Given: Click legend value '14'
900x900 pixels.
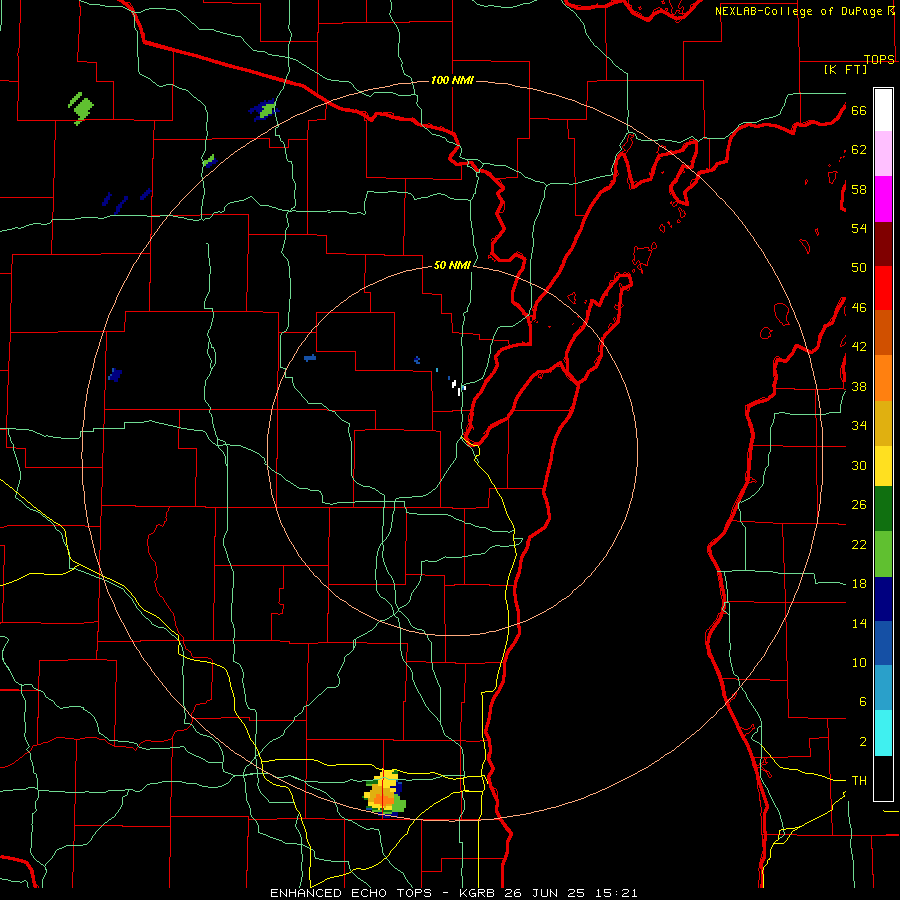Looking at the screenshot, I should pos(859,623).
